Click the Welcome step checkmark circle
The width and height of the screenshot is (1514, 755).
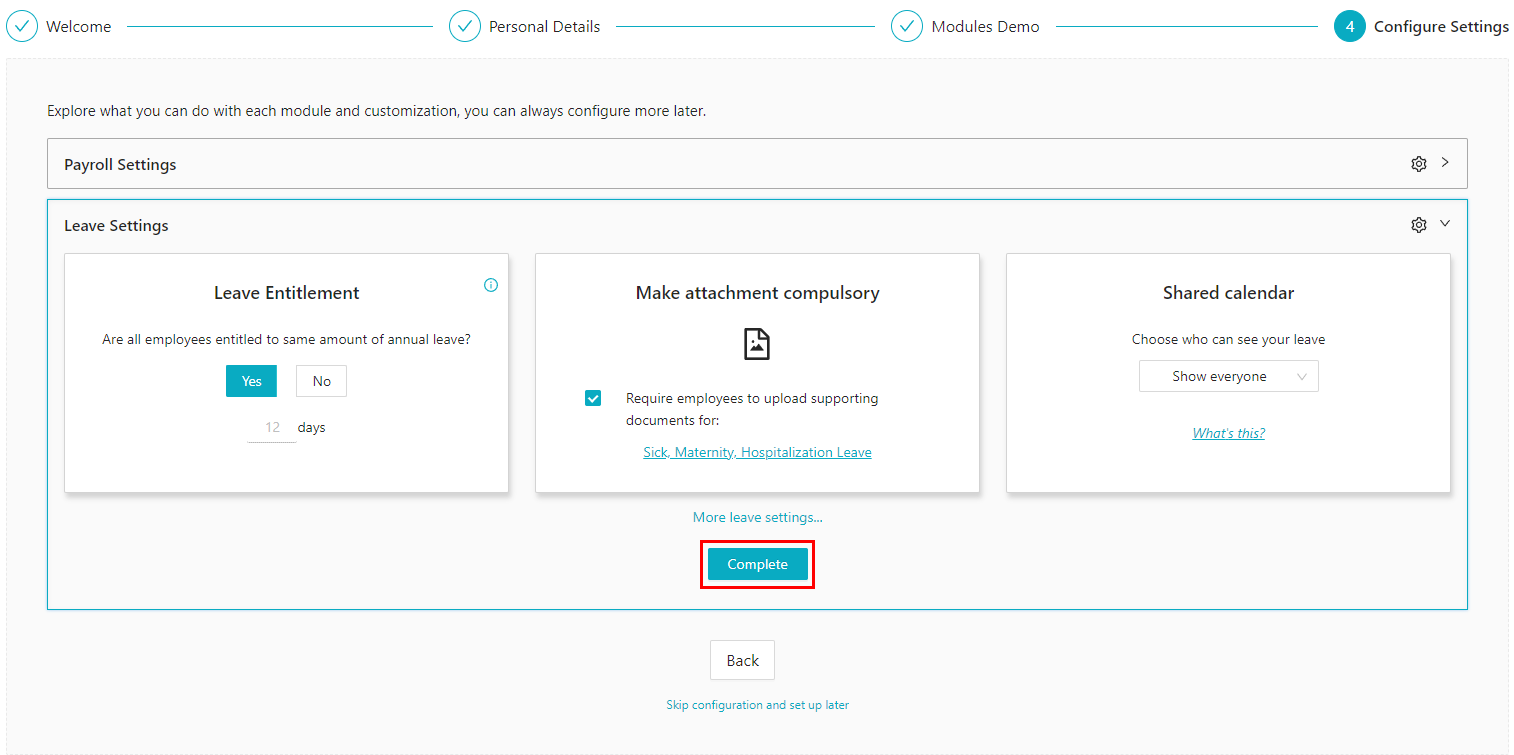(x=22, y=25)
